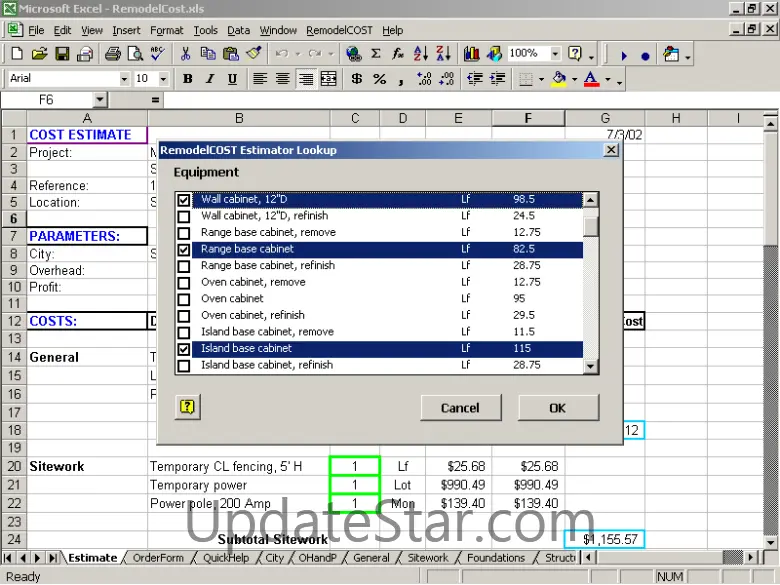Go to last sheet with tab scroll button
The image size is (780, 585).
53,558
